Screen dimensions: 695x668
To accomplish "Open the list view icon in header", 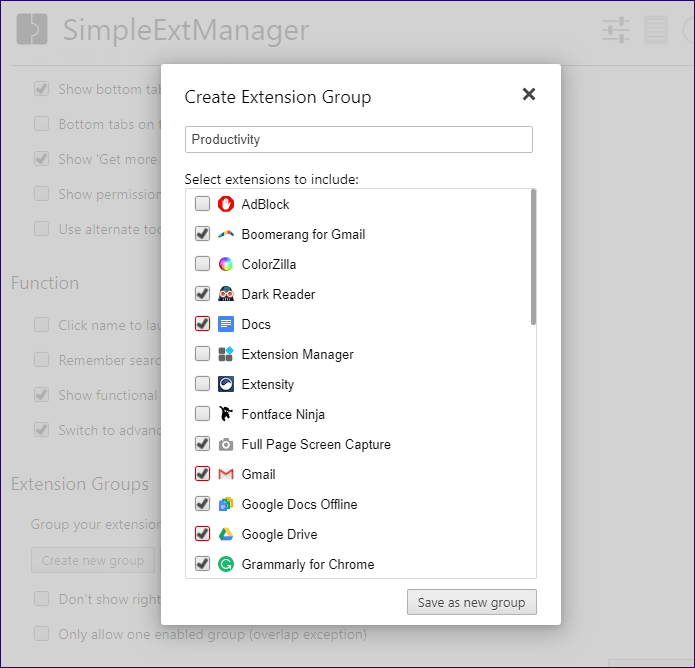I will click(x=656, y=30).
